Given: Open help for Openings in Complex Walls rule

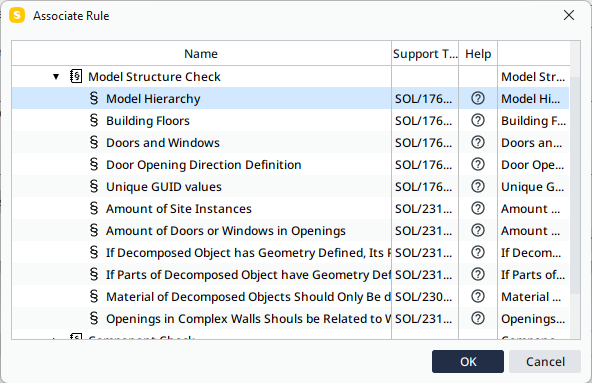Looking at the screenshot, I should click(478, 318).
